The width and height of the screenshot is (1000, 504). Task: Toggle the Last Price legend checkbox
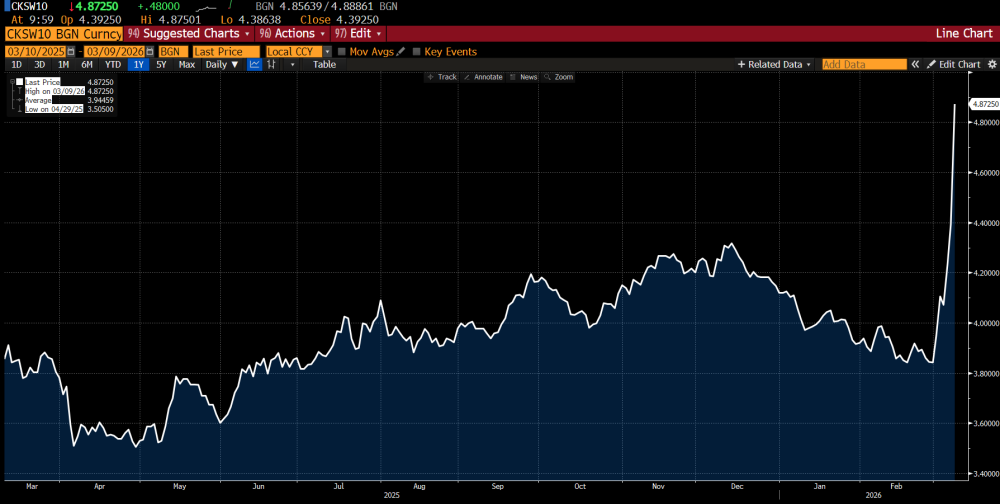pyautogui.click(x=20, y=82)
